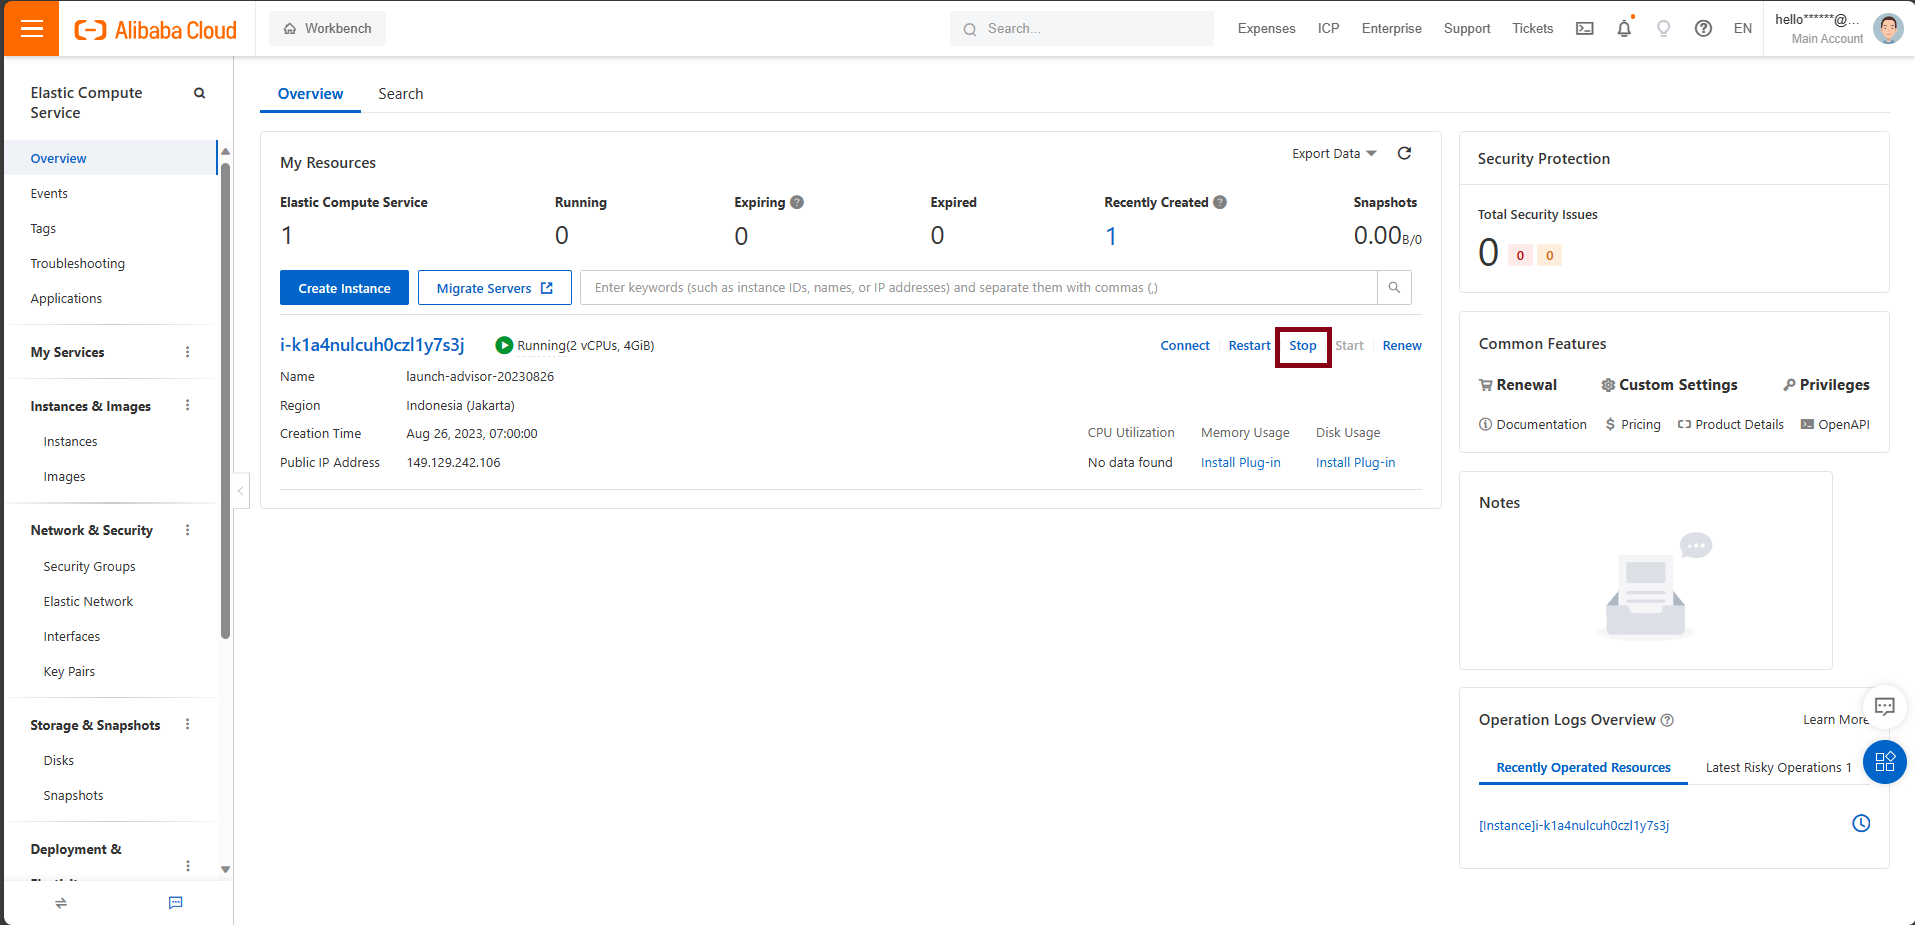Open the hamburger navigation menu
This screenshot has height=925, width=1915.
pos(32,28)
